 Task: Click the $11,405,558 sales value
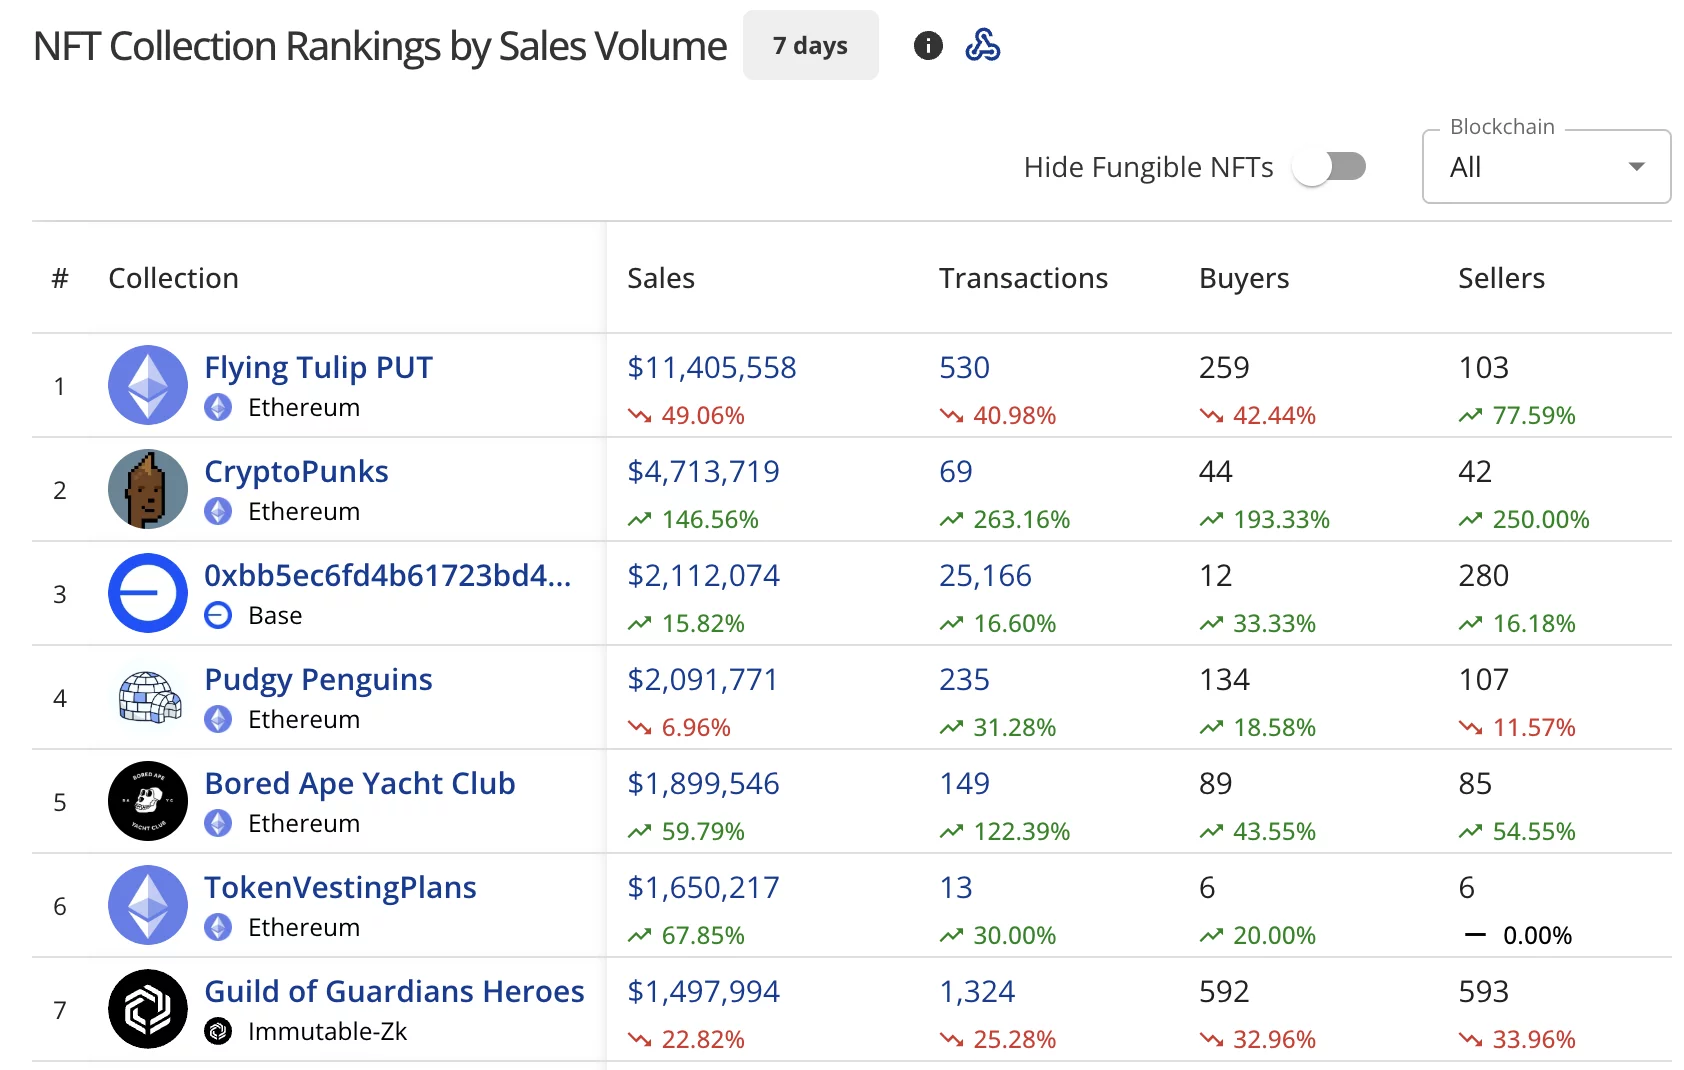[x=711, y=367]
